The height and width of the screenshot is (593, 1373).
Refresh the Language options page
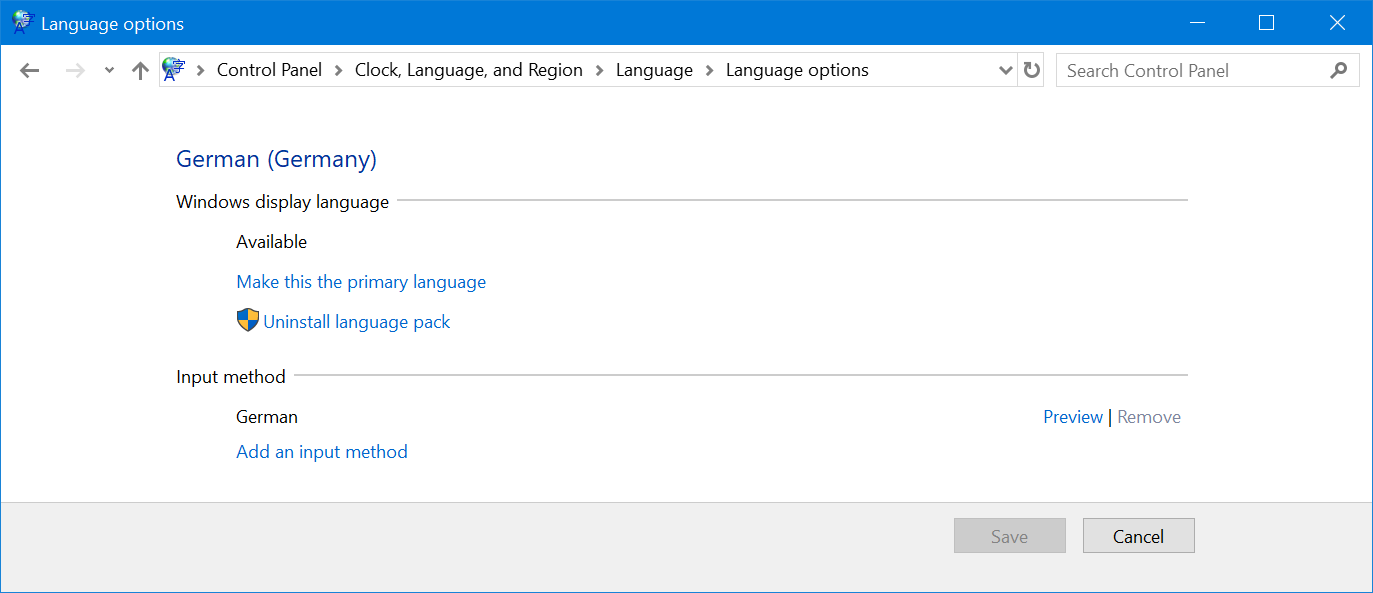[x=1032, y=71]
